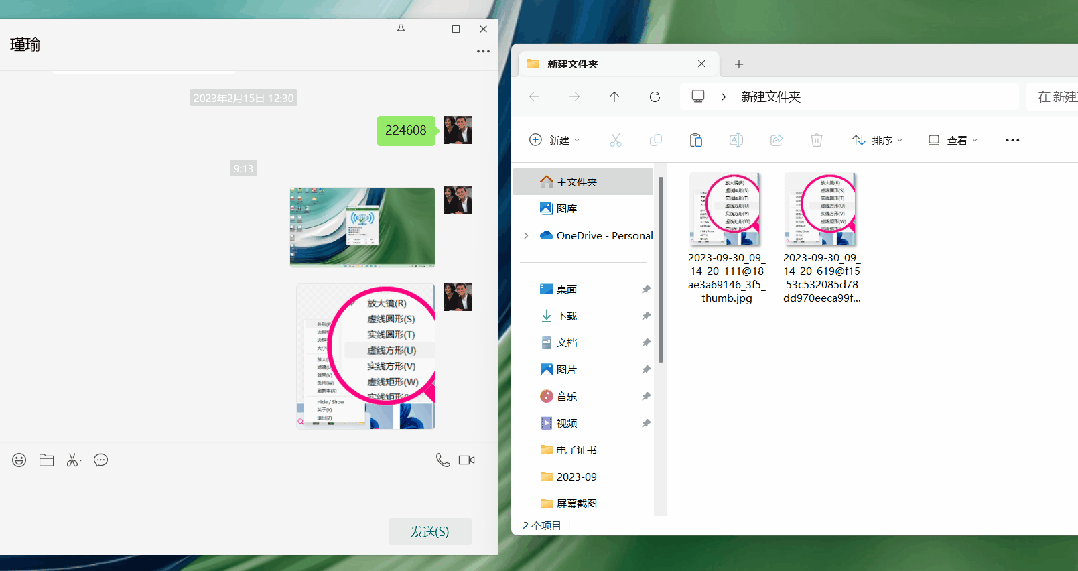This screenshot has width=1078, height=571.
Task: Unpin 桌面 using its pin icon
Action: click(646, 289)
